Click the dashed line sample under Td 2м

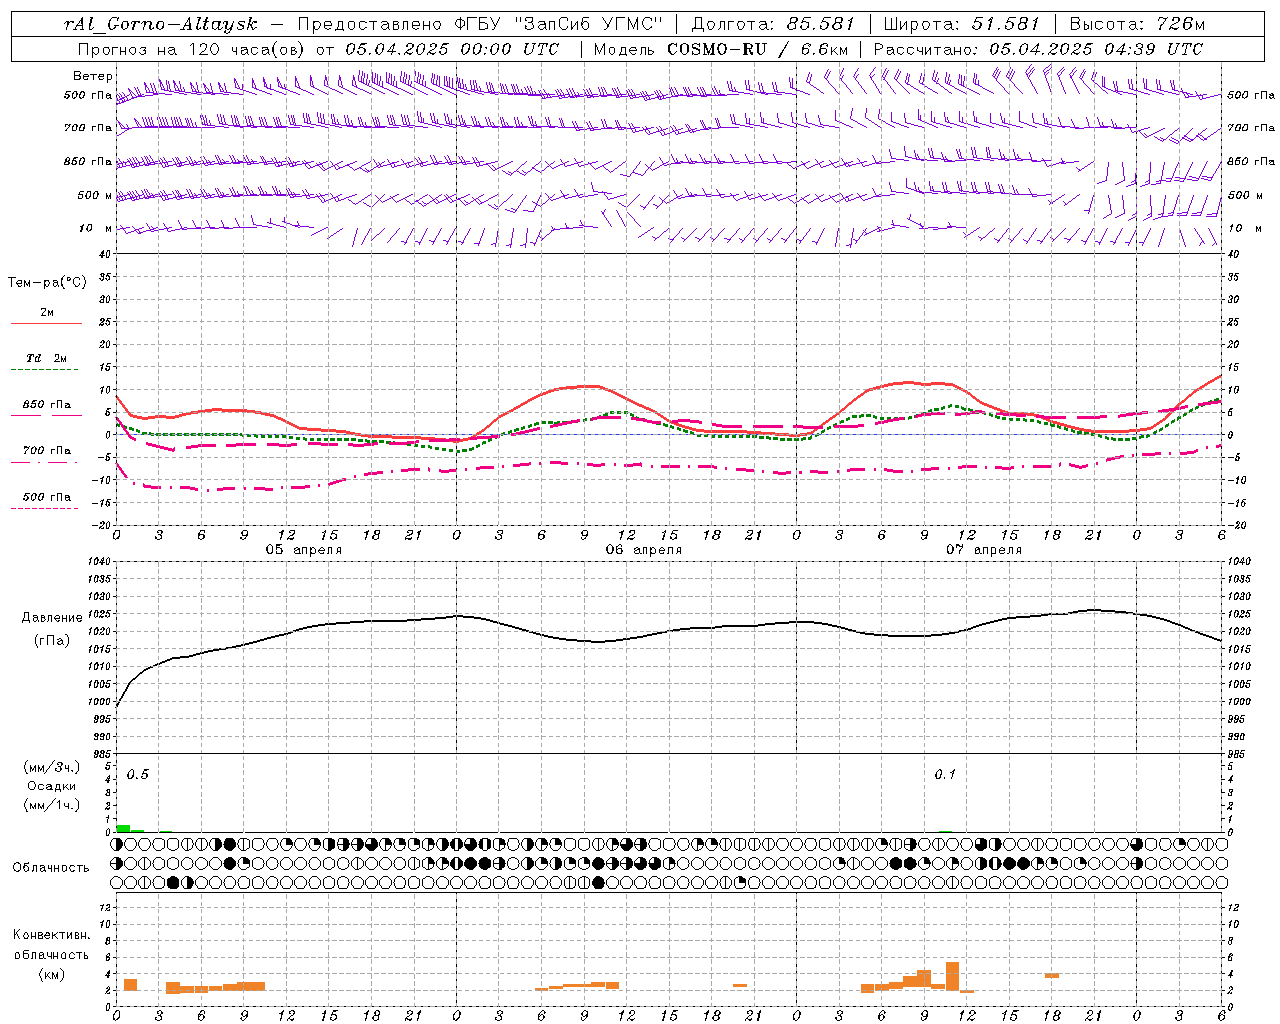46,370
